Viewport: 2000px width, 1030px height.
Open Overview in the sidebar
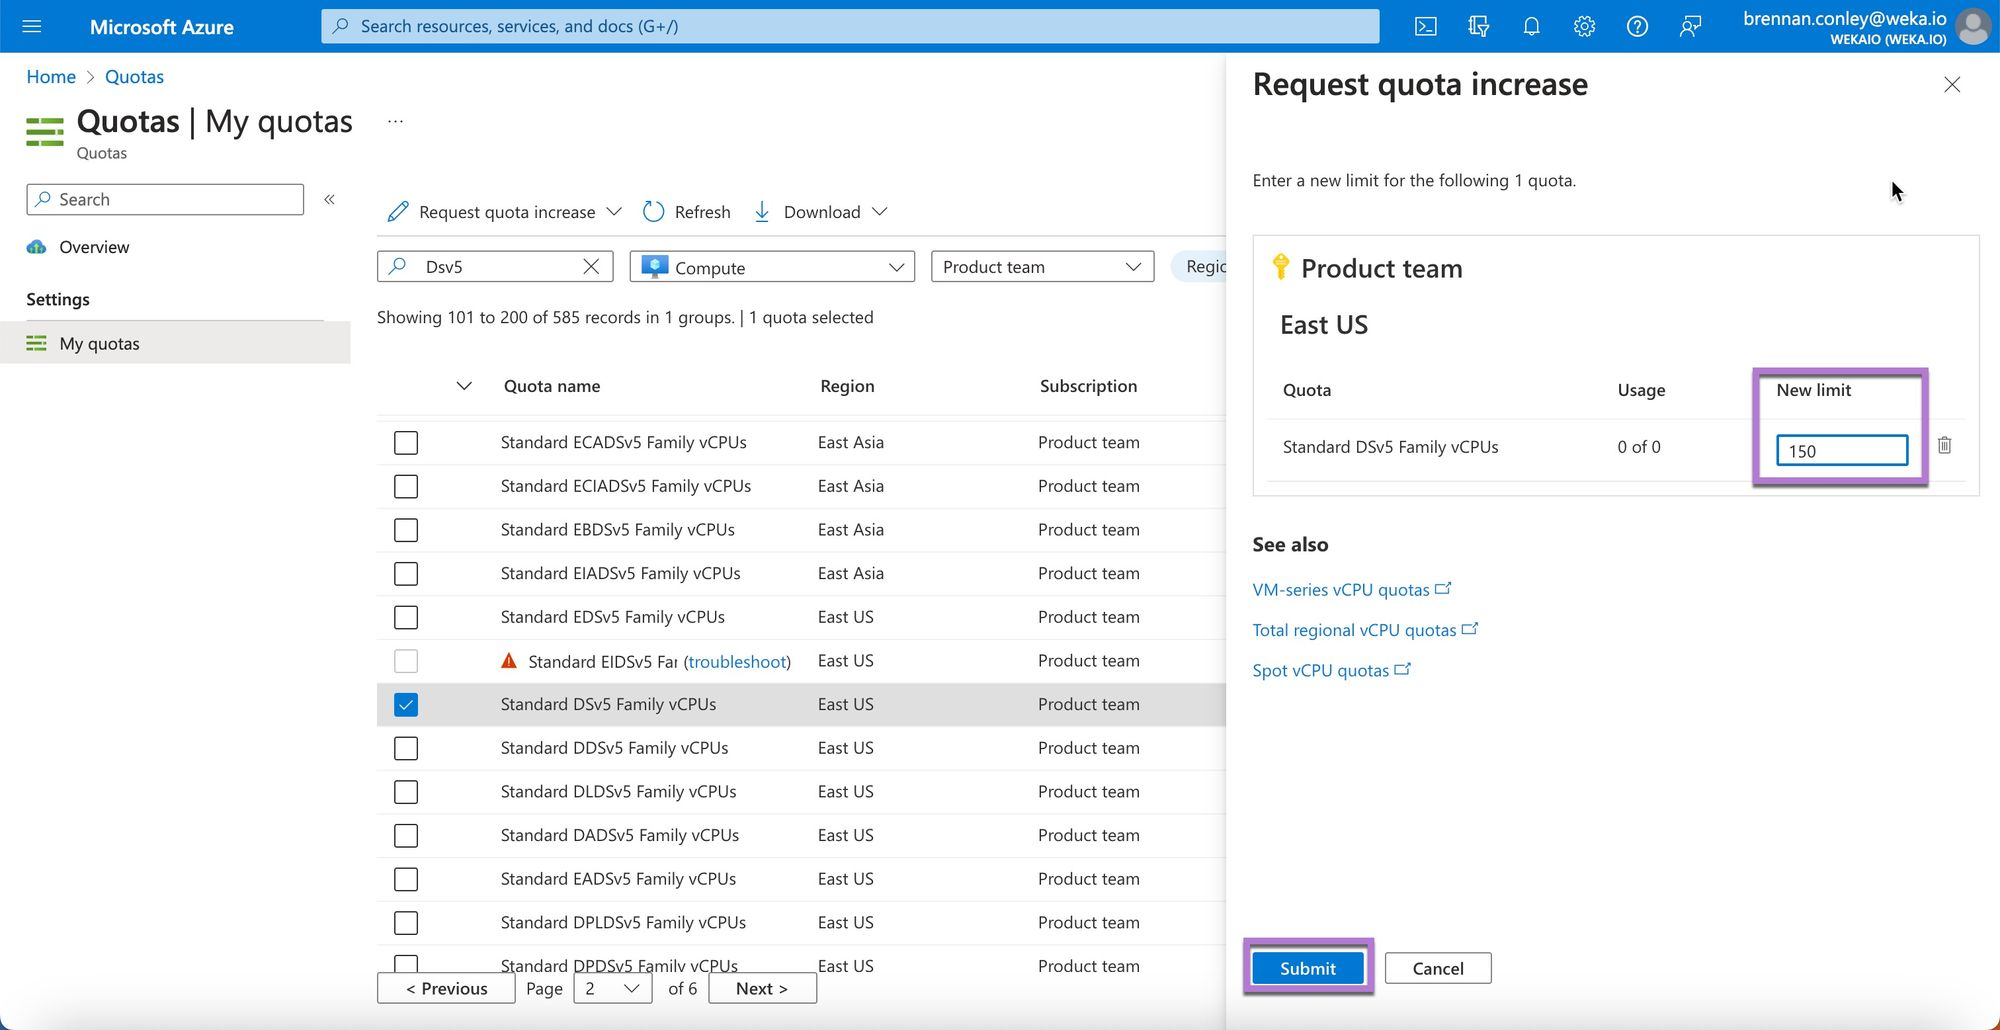coord(94,247)
